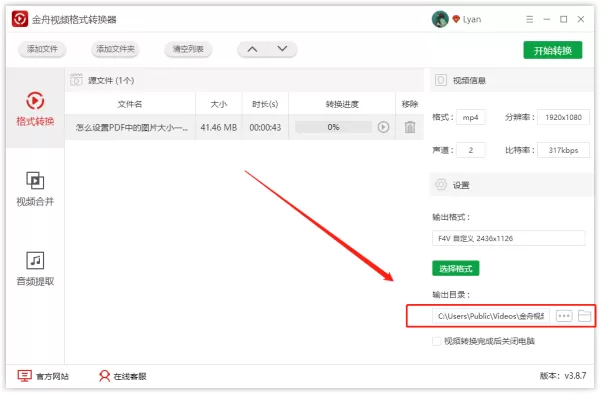Click the 输出目录 path field
Image resolution: width=600 pixels, height=394 pixels.
(491, 316)
